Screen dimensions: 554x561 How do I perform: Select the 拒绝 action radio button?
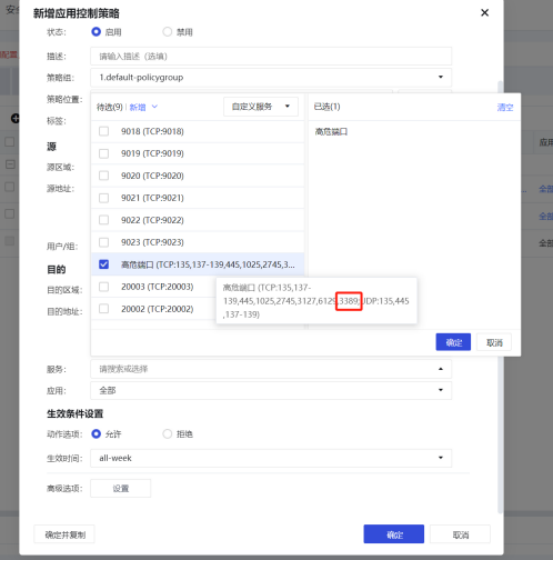(x=167, y=434)
